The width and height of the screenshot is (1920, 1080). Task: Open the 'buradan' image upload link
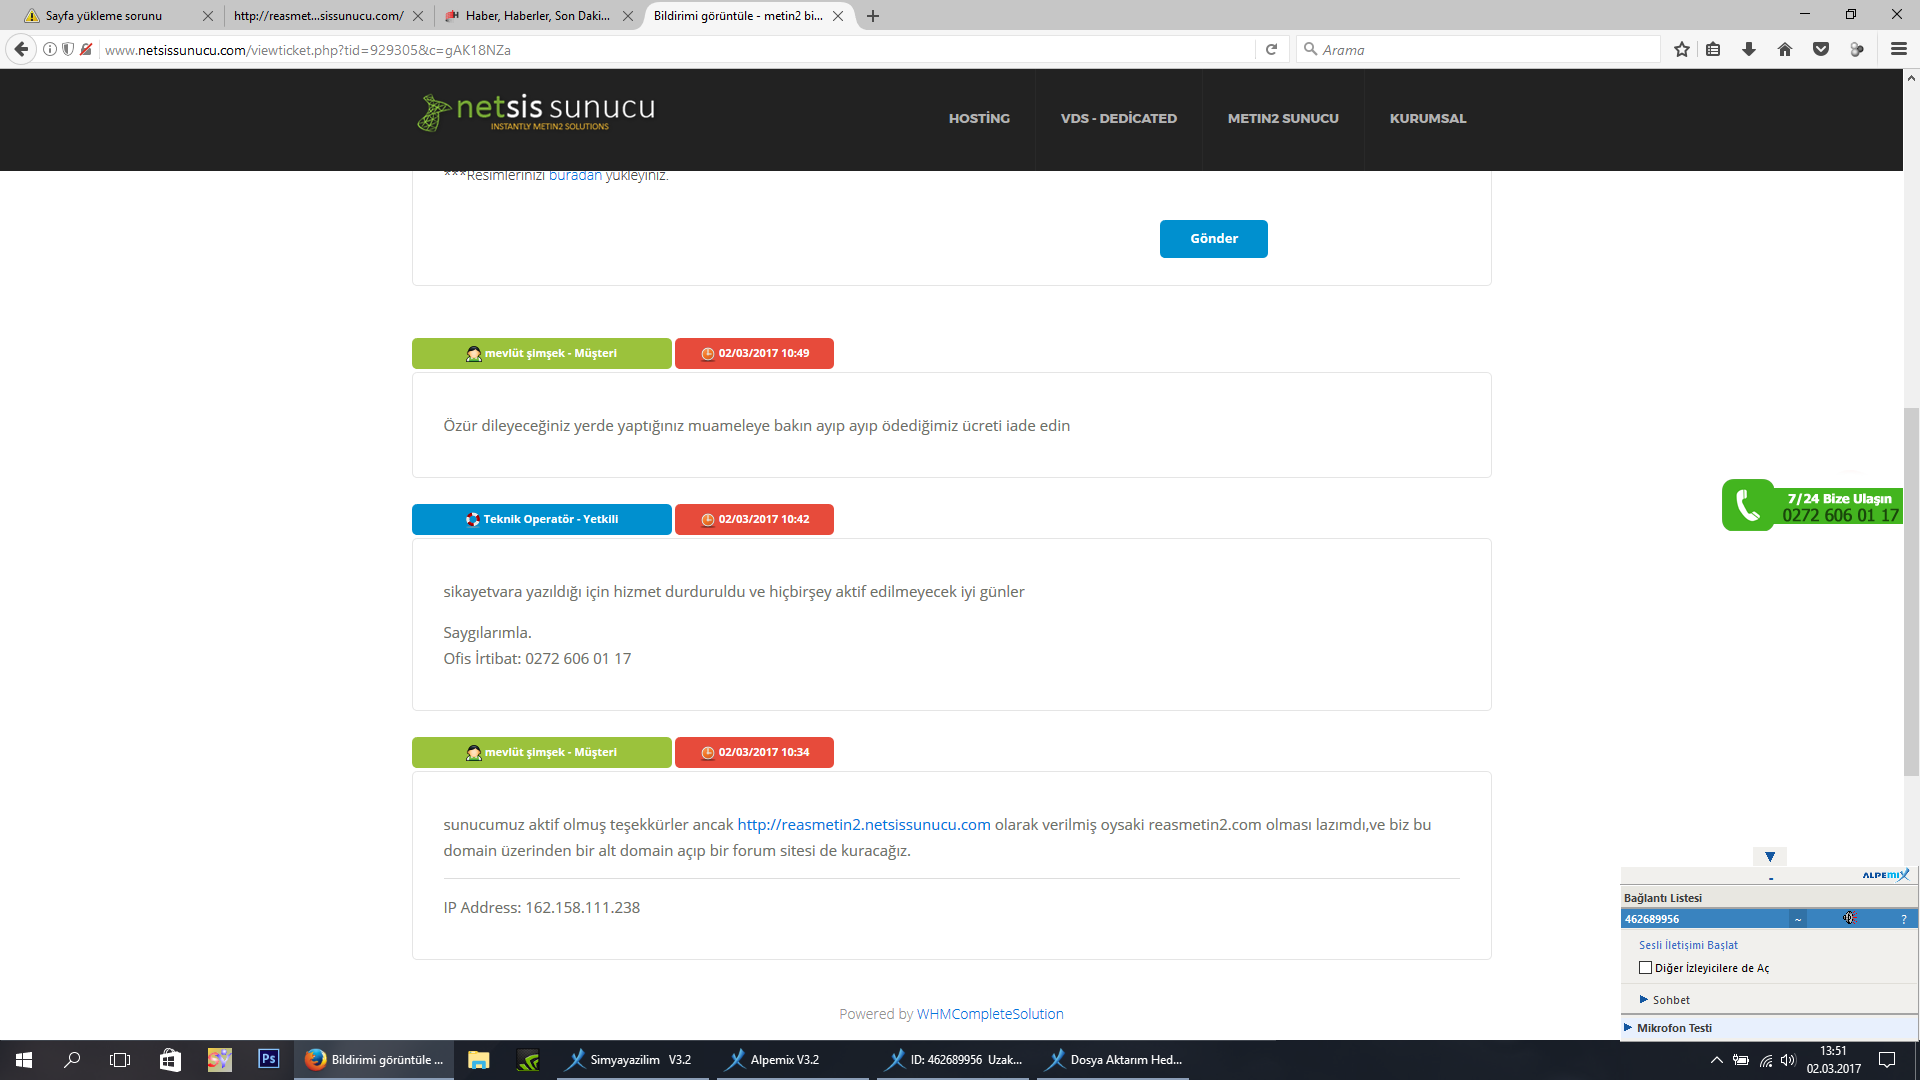[x=575, y=176]
